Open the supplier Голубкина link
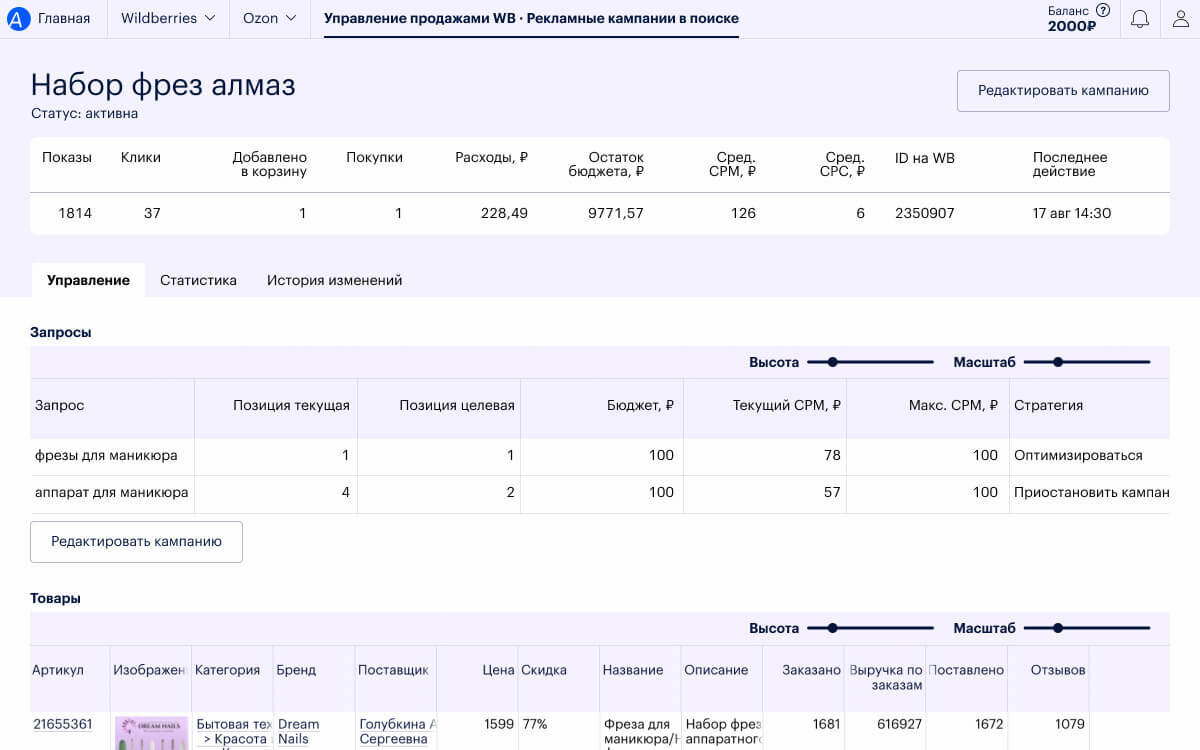Screen dimensions: 1200x750 pos(397,731)
